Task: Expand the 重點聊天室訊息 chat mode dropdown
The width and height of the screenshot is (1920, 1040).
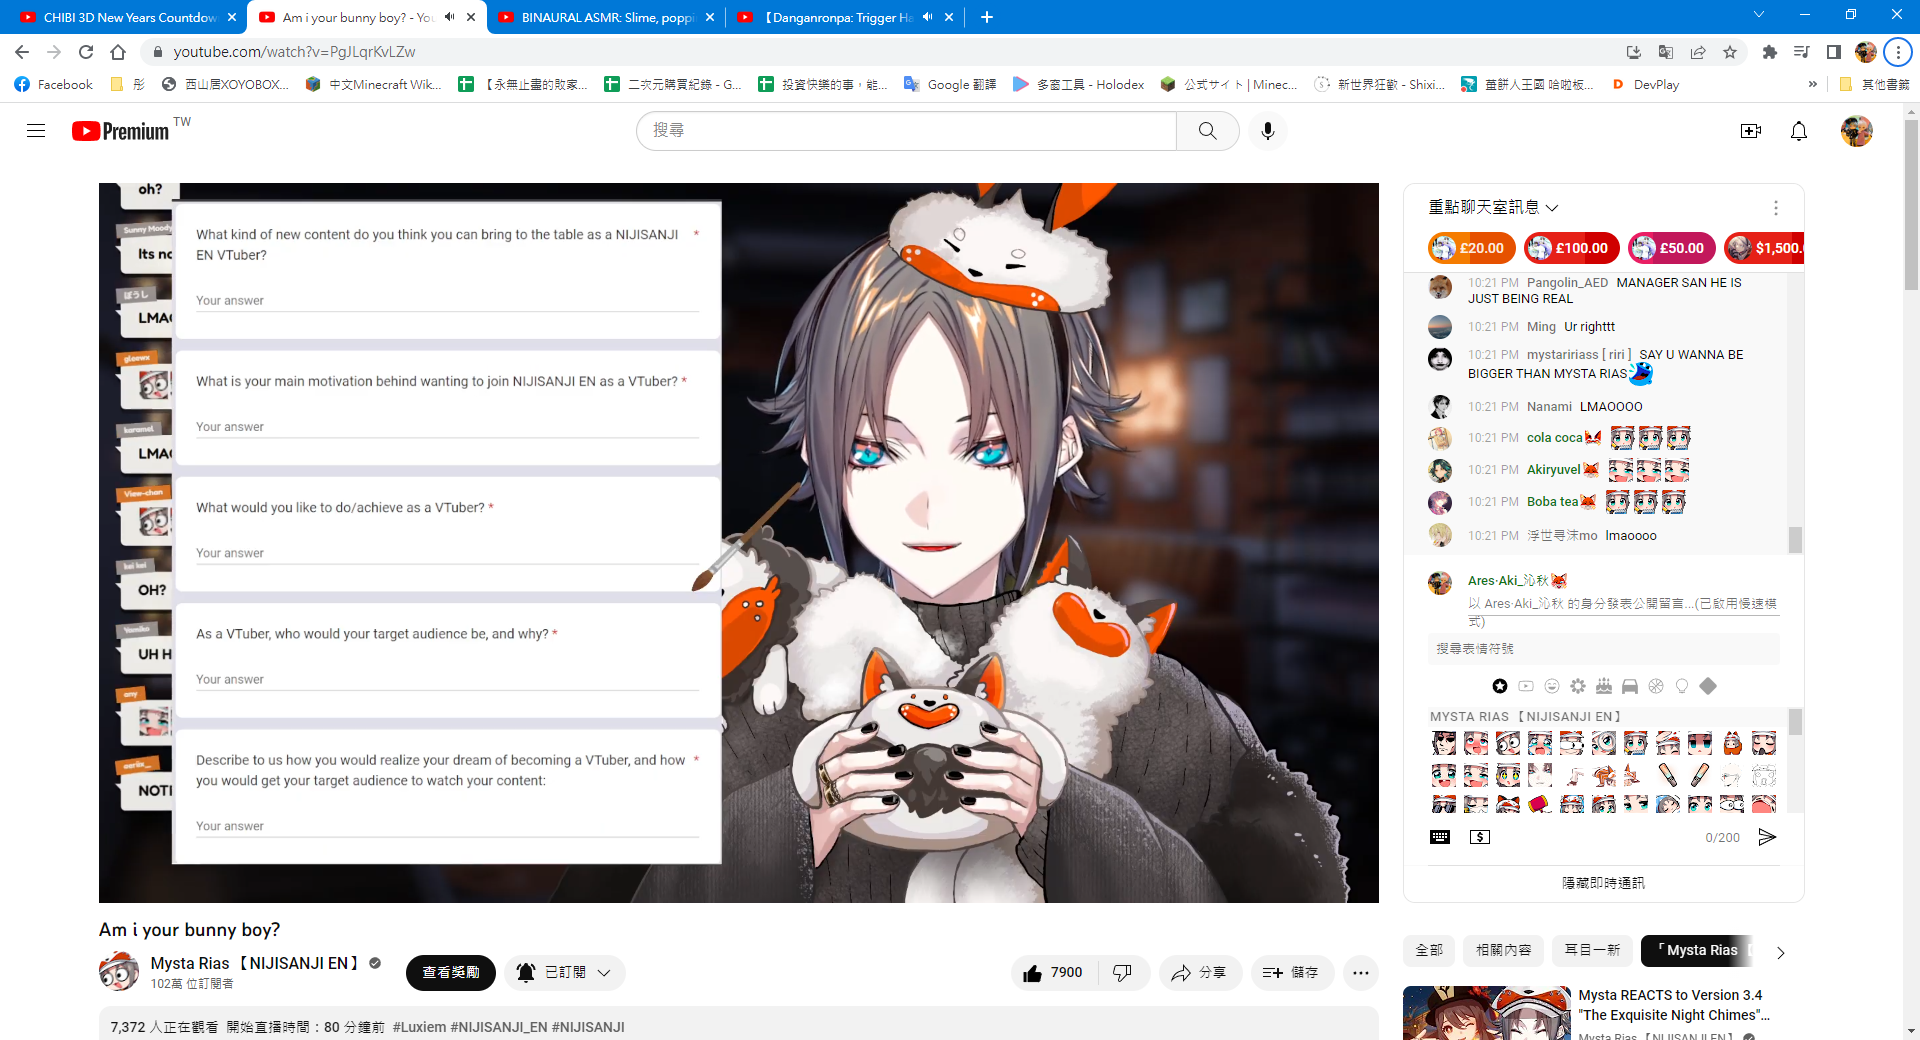Action: coord(1494,207)
